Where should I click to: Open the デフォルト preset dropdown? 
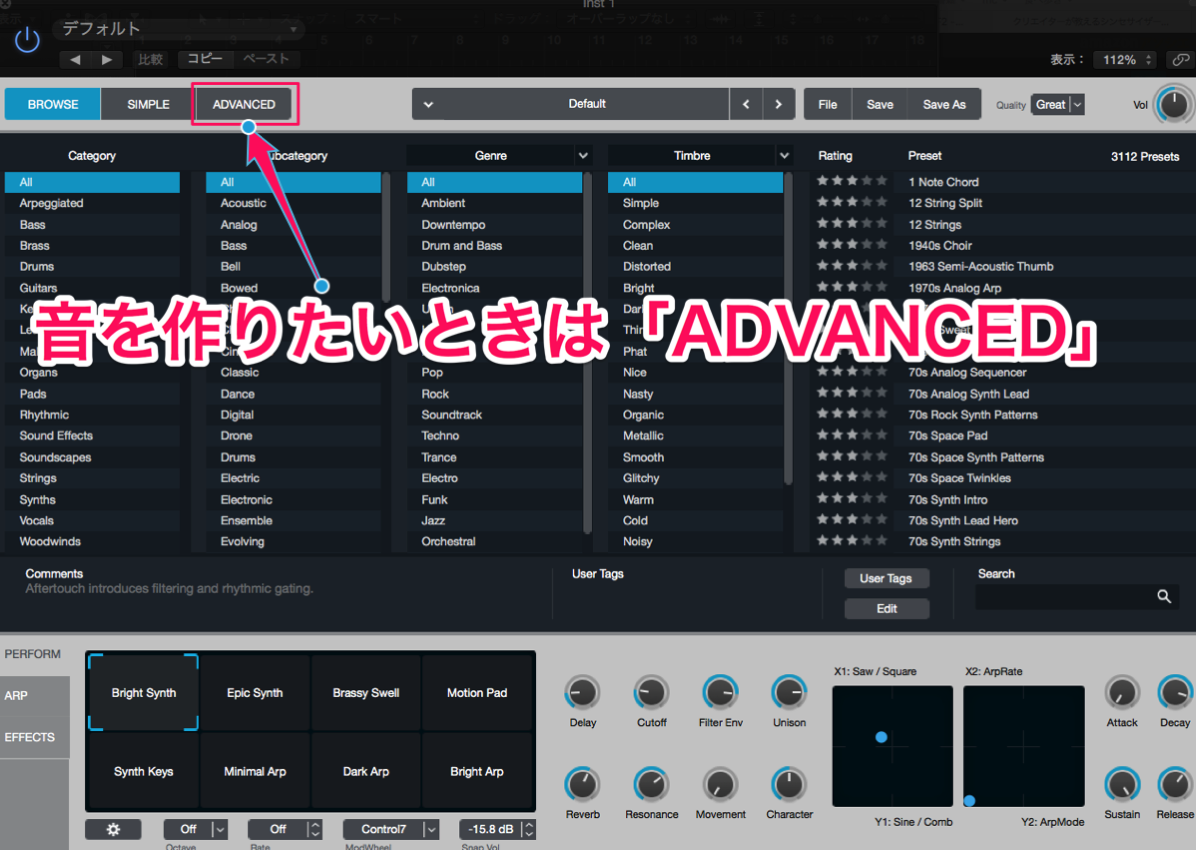(x=179, y=29)
